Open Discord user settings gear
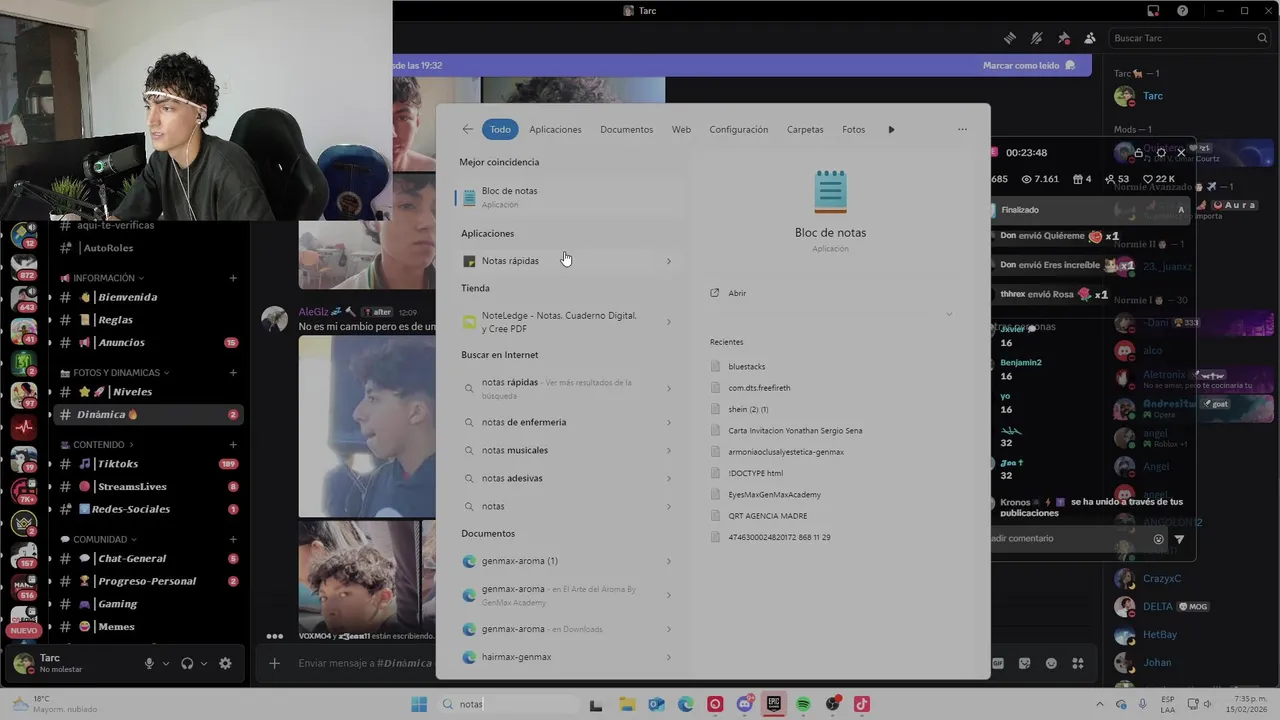Screen dimensions: 1280x720 [x=225, y=663]
